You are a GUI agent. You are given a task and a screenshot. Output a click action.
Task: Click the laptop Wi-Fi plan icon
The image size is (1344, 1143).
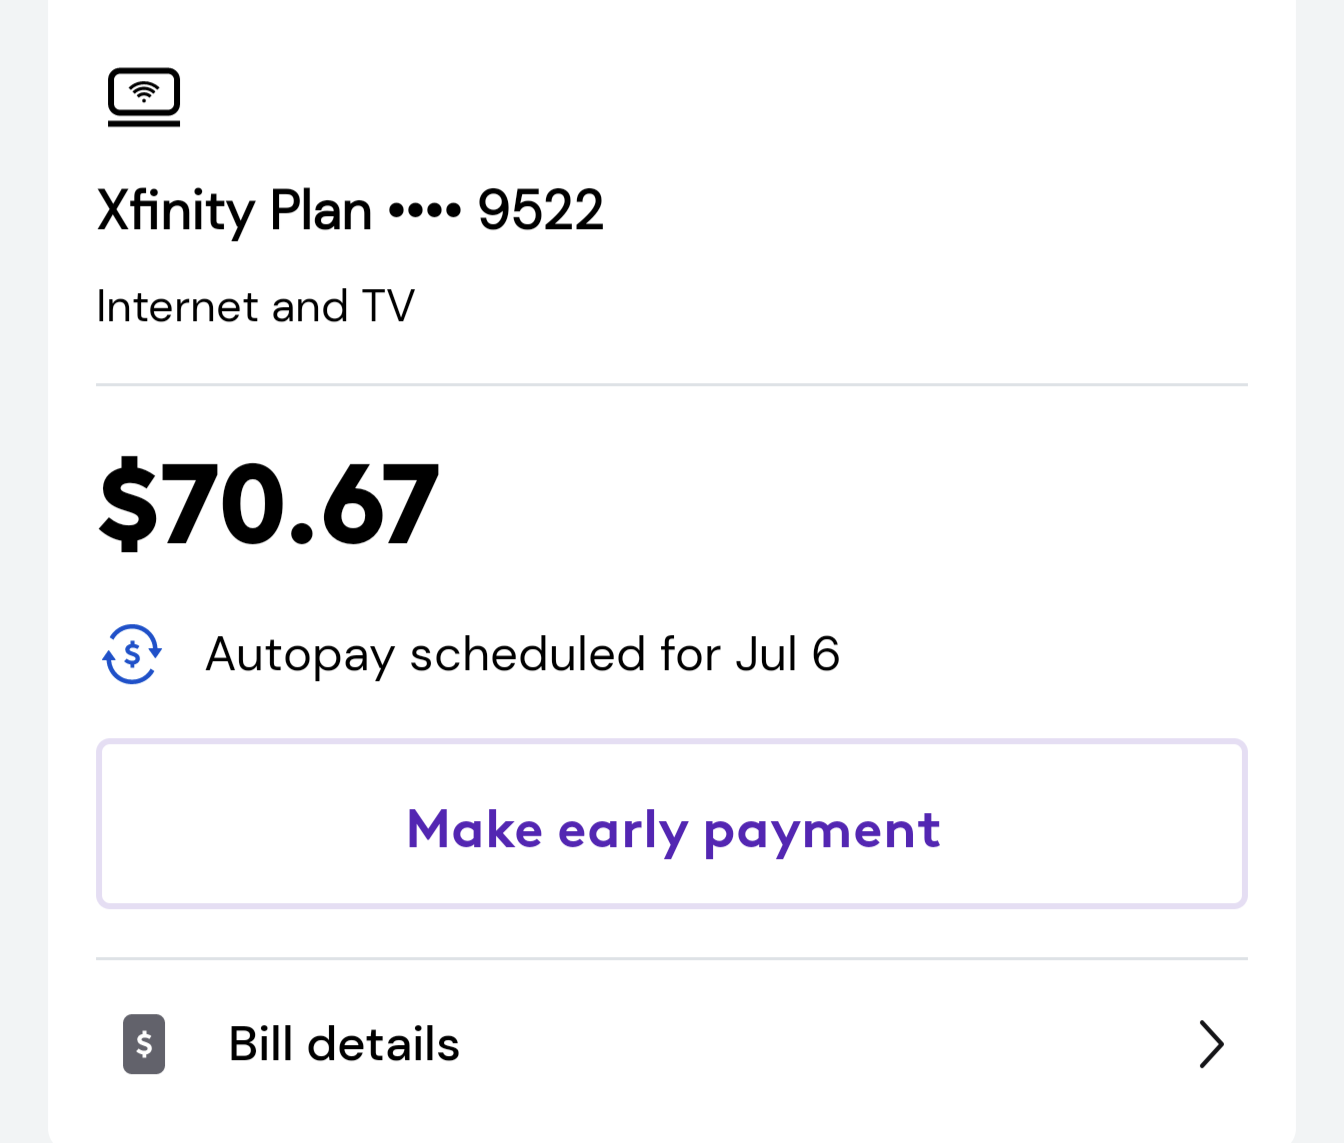click(144, 97)
